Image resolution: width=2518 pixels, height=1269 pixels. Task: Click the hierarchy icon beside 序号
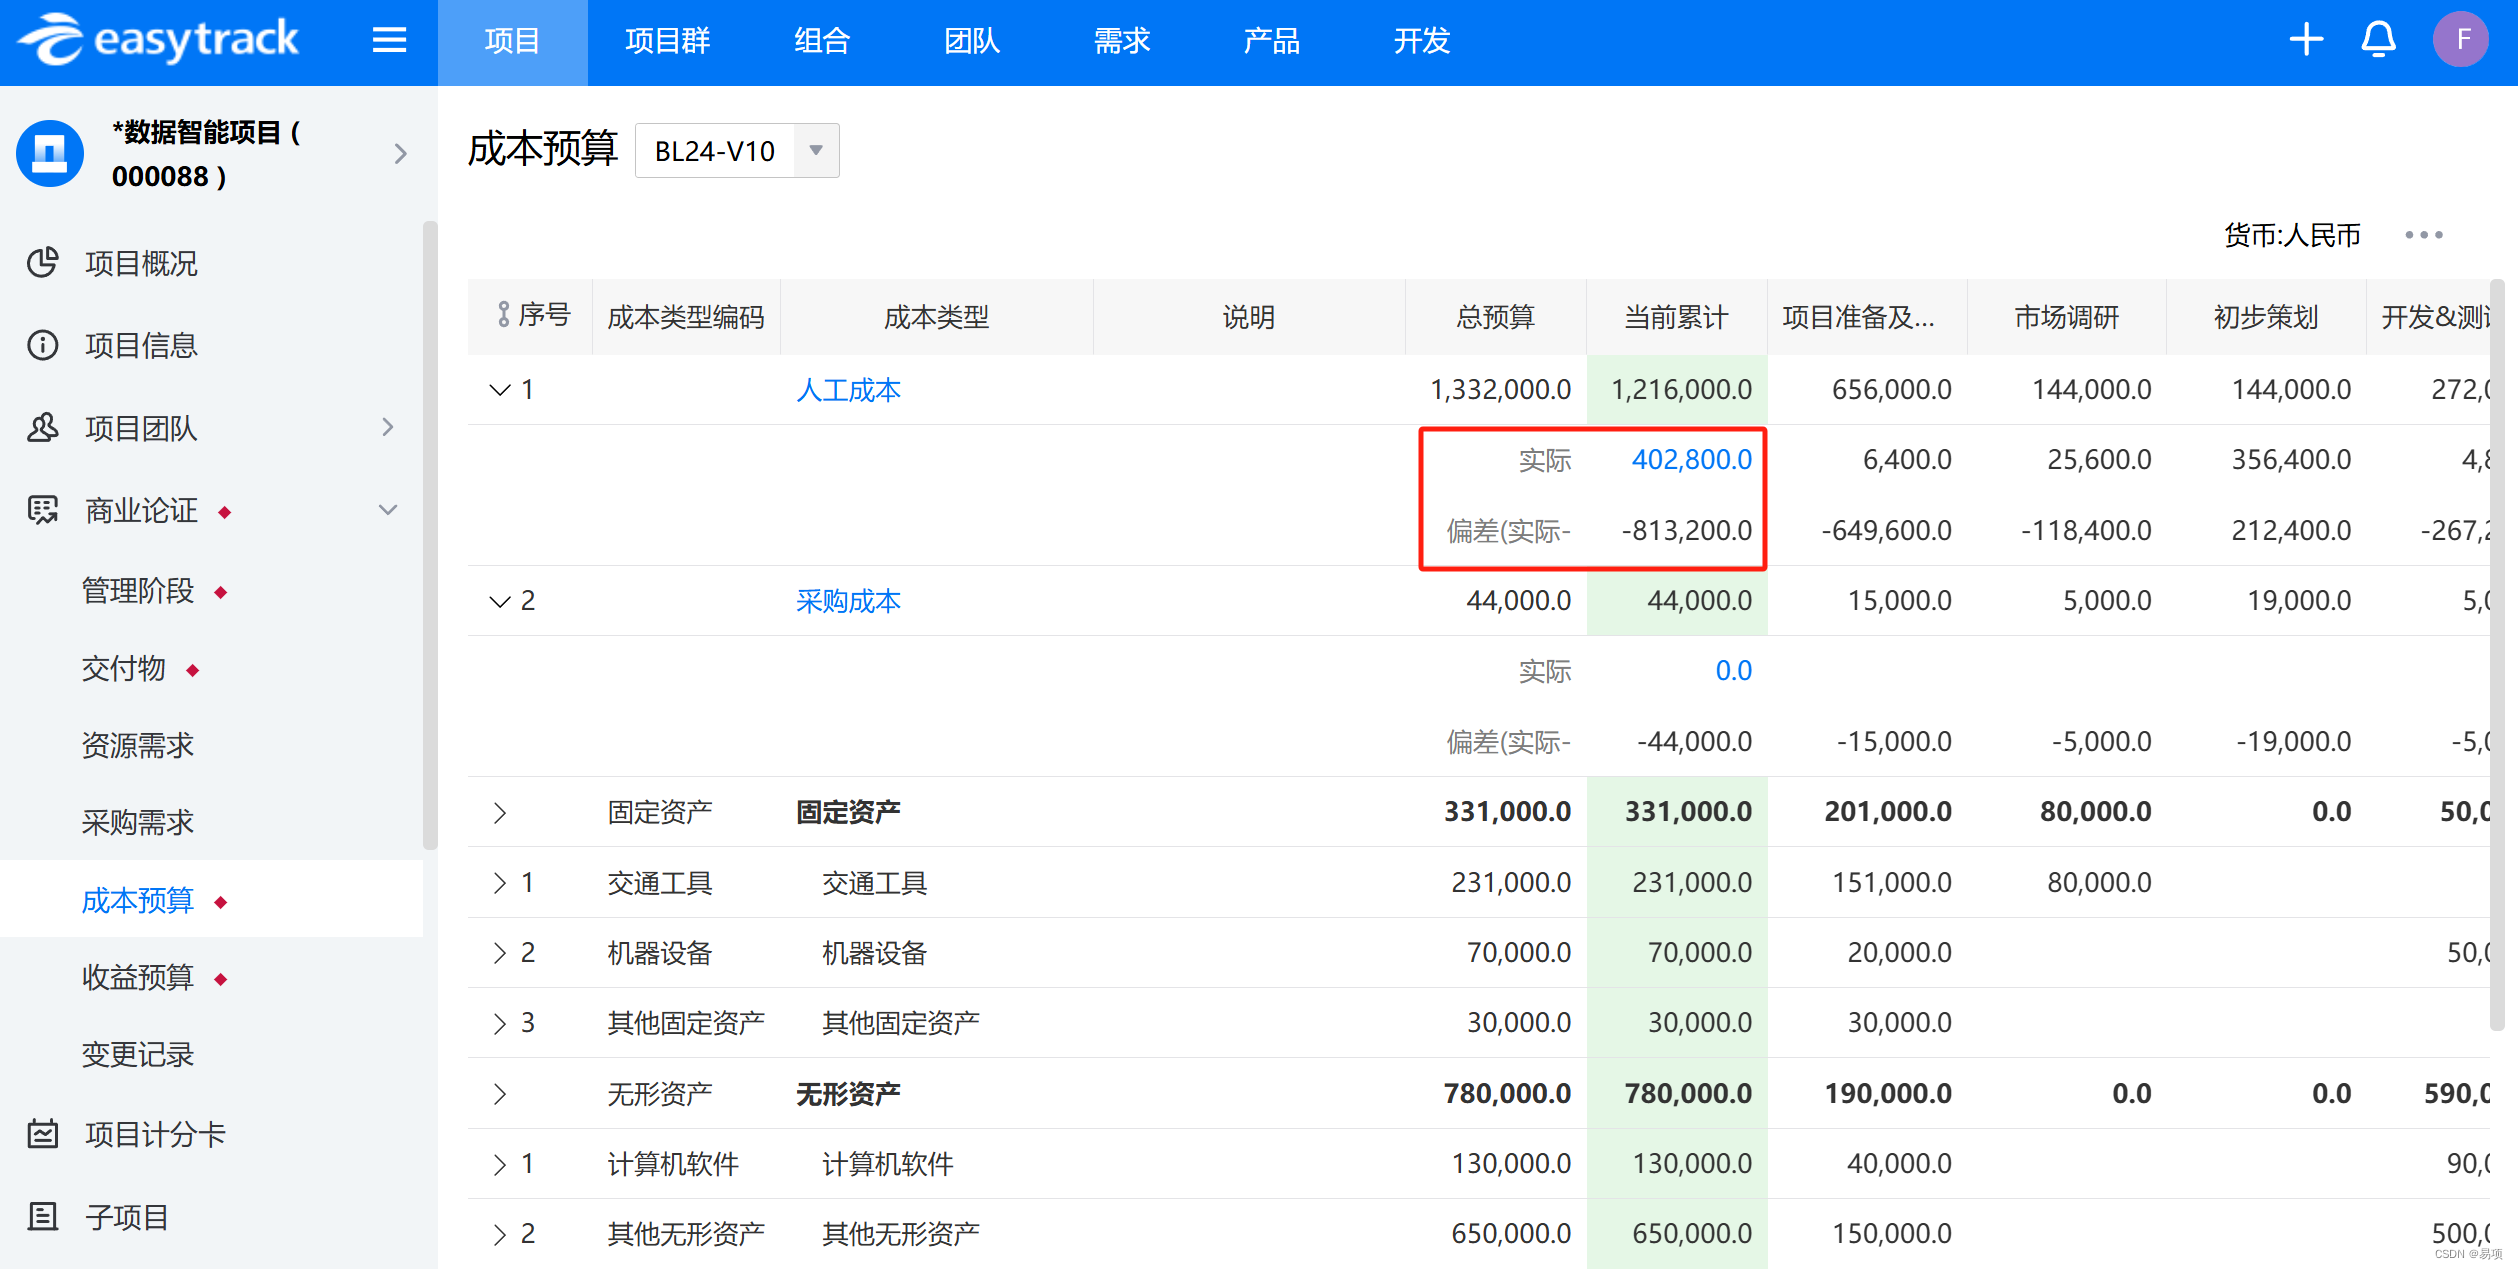click(x=504, y=315)
